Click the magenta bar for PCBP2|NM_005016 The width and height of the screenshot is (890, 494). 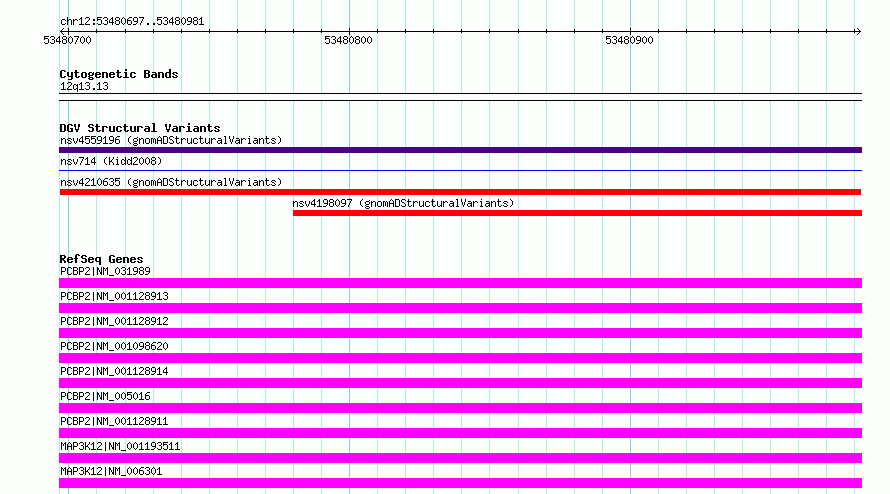(x=460, y=408)
